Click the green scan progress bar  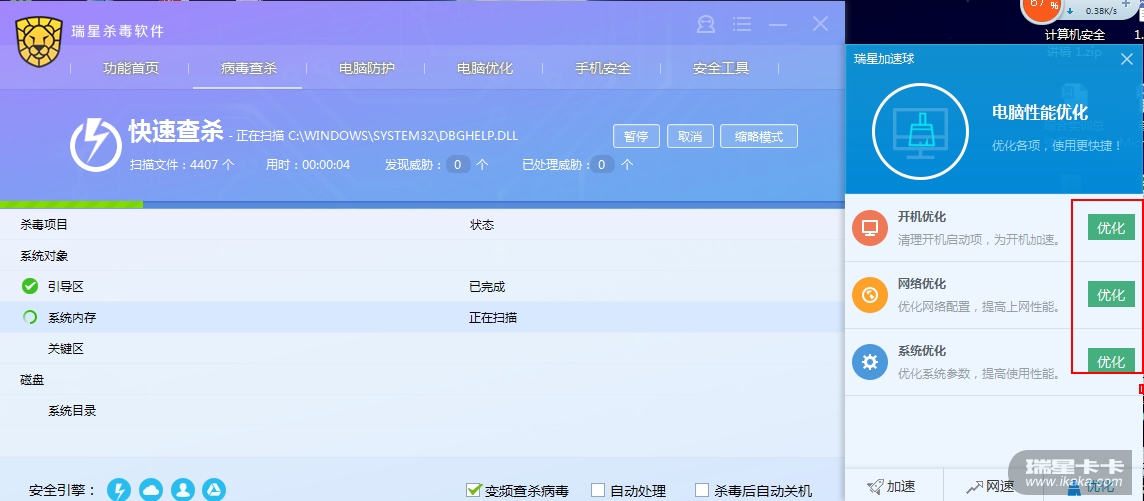coord(72,205)
